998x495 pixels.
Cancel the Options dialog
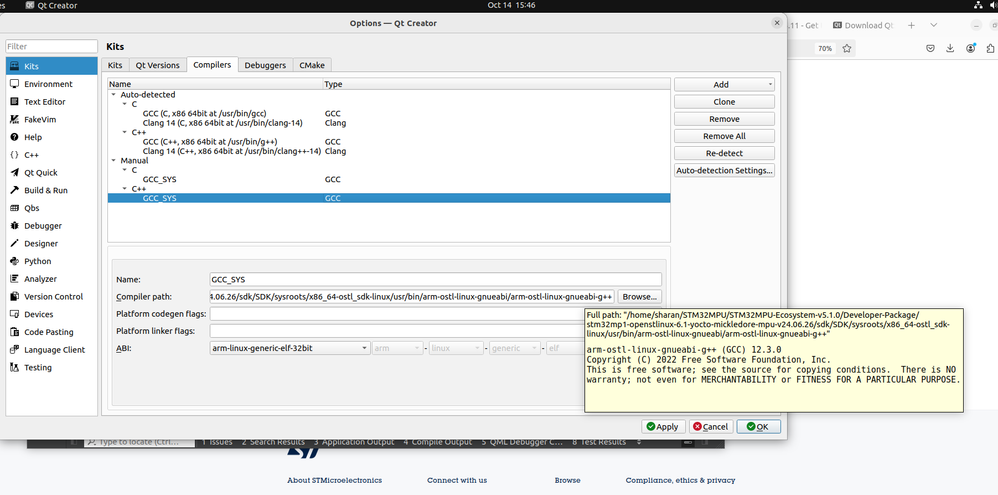click(712, 427)
